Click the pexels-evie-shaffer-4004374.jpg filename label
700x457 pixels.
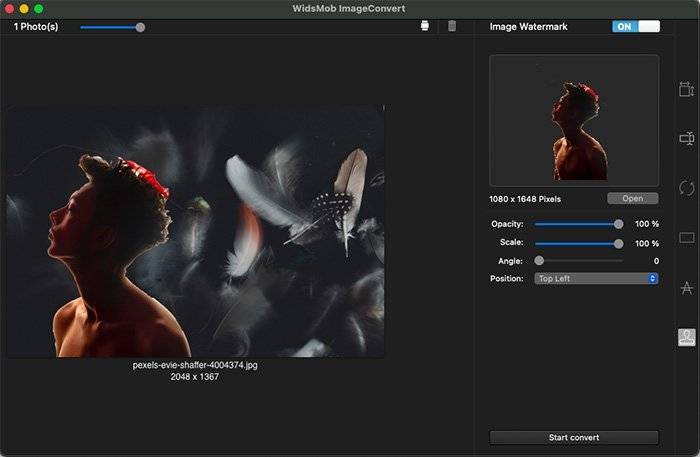(x=195, y=365)
